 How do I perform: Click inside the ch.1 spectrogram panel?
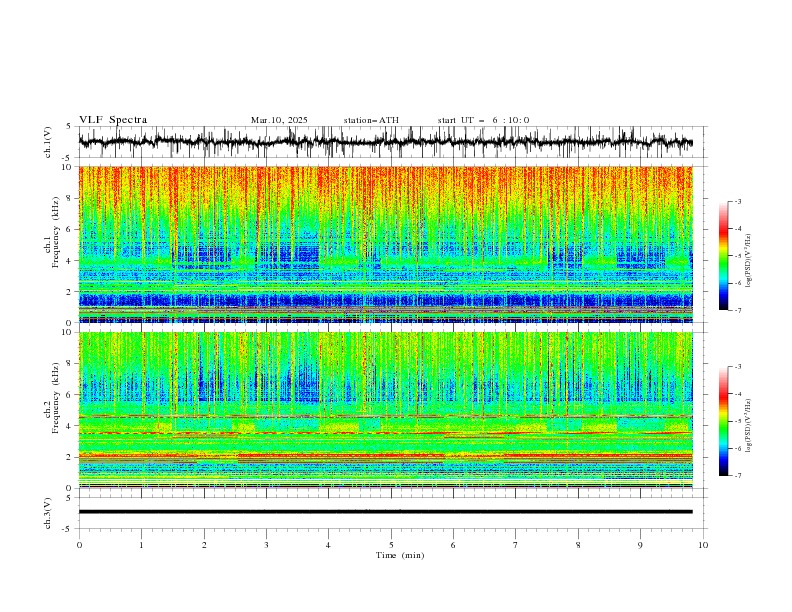pyautogui.click(x=386, y=244)
